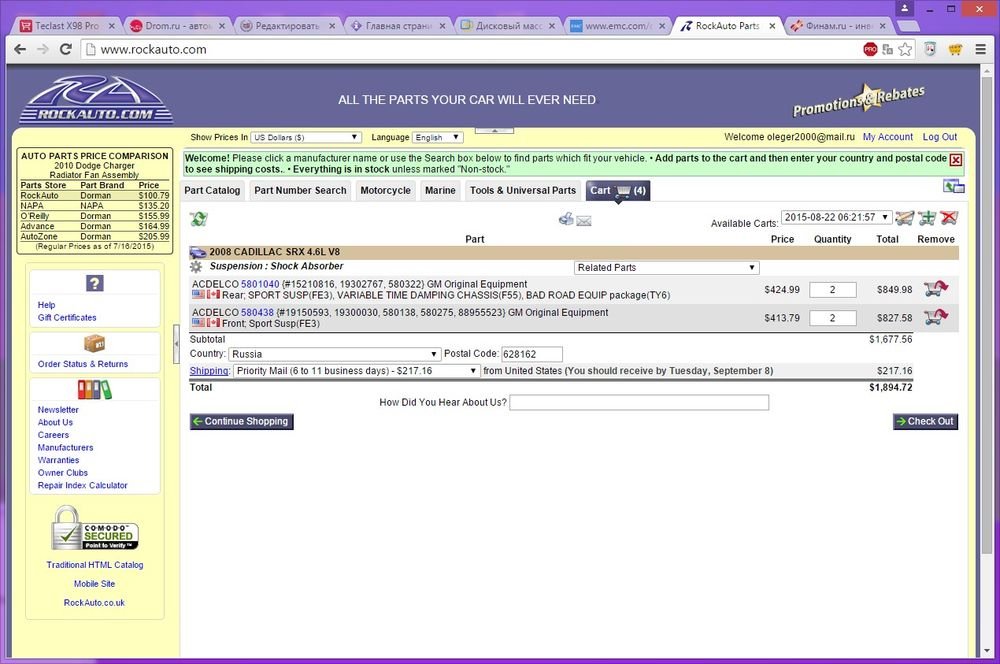This screenshot has height=664, width=1000.
Task: Open the Tools & Universal Parts tab
Action: coord(523,190)
